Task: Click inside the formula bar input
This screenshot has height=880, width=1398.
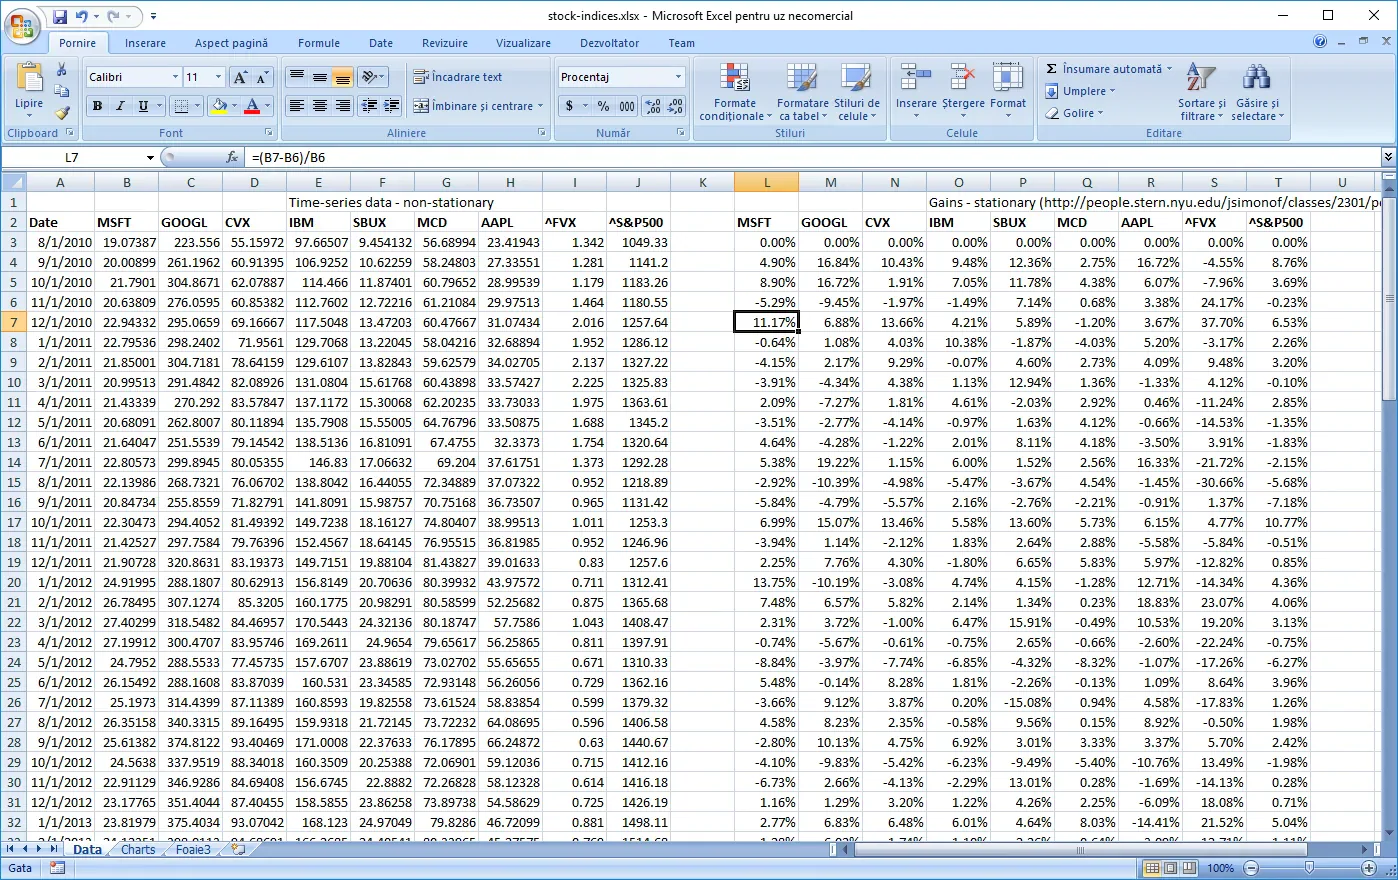Action: click(x=810, y=157)
